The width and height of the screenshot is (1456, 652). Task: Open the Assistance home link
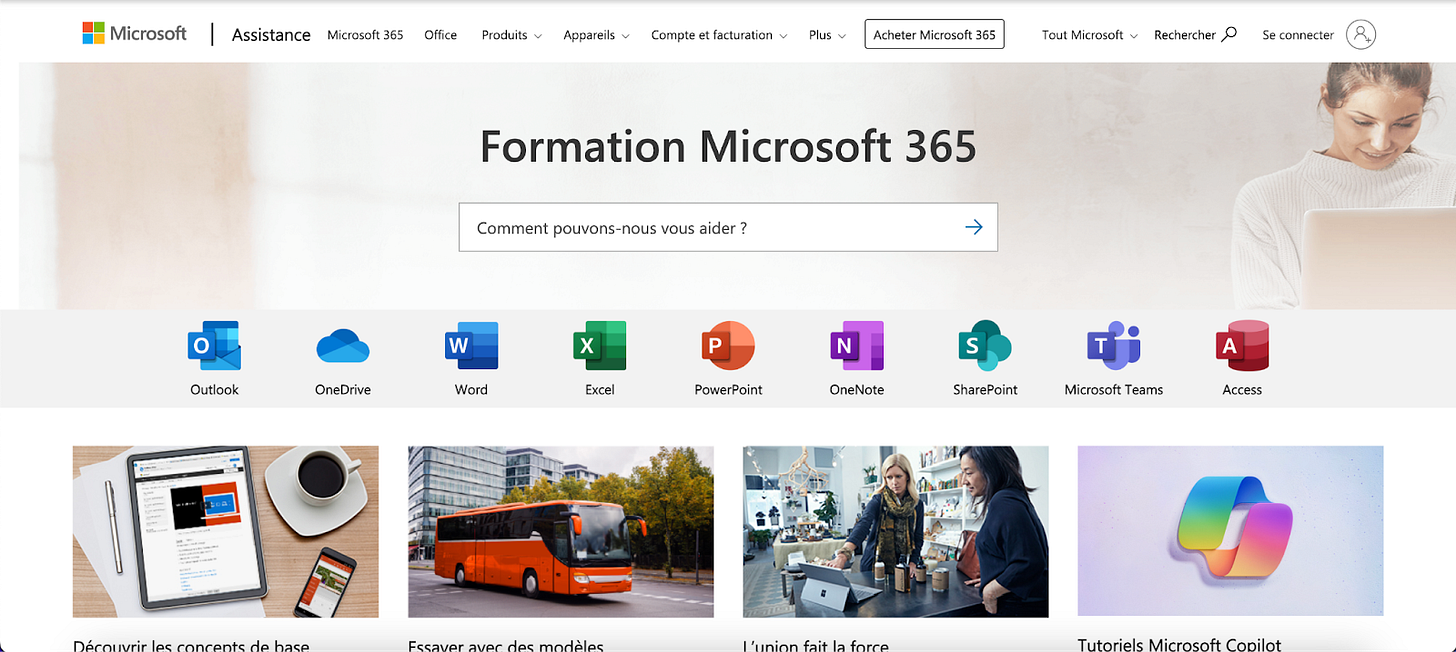[271, 35]
